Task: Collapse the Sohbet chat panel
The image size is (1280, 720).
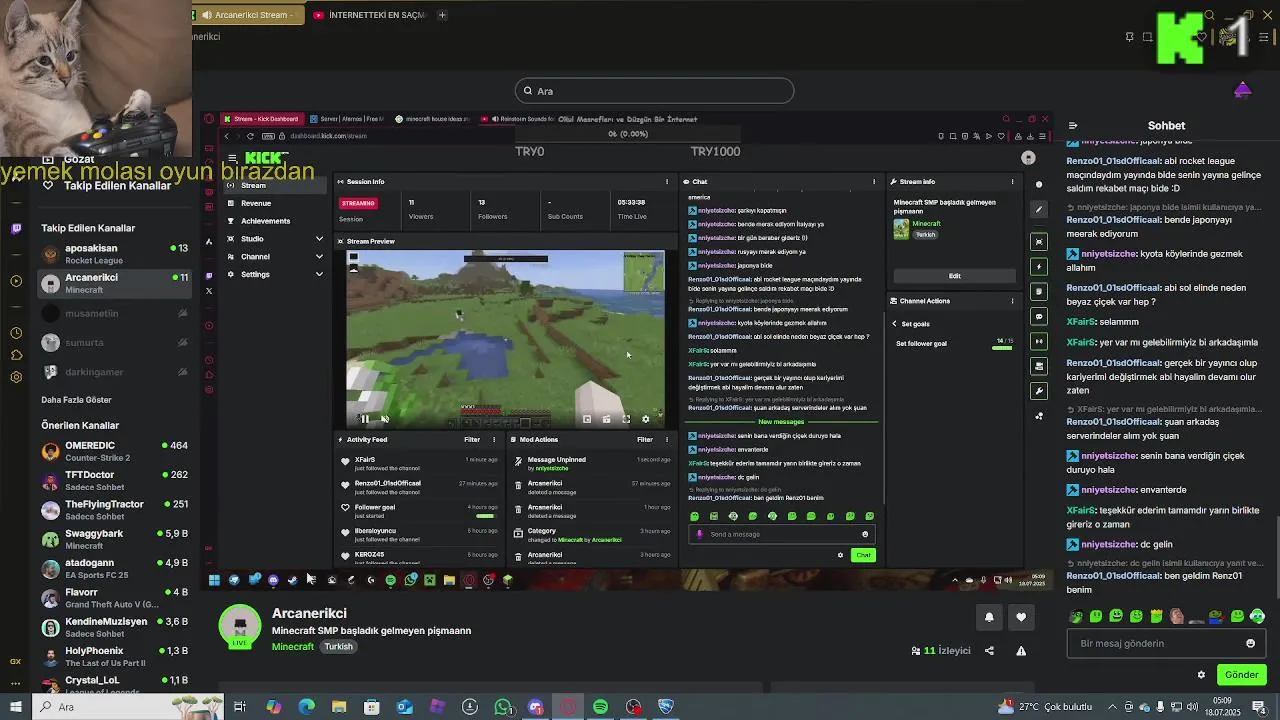Action: (x=1073, y=126)
